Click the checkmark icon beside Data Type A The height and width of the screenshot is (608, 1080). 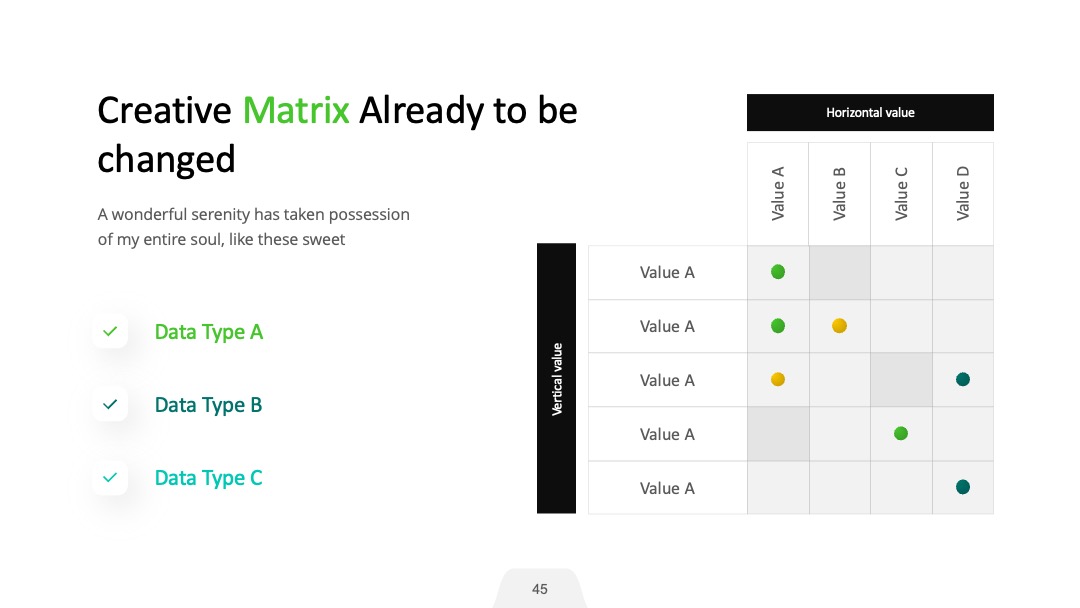tap(110, 332)
